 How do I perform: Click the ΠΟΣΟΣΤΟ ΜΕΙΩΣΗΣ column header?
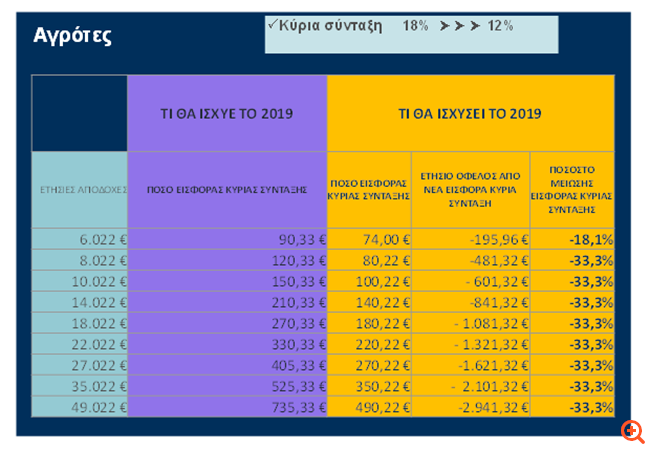click(x=573, y=190)
